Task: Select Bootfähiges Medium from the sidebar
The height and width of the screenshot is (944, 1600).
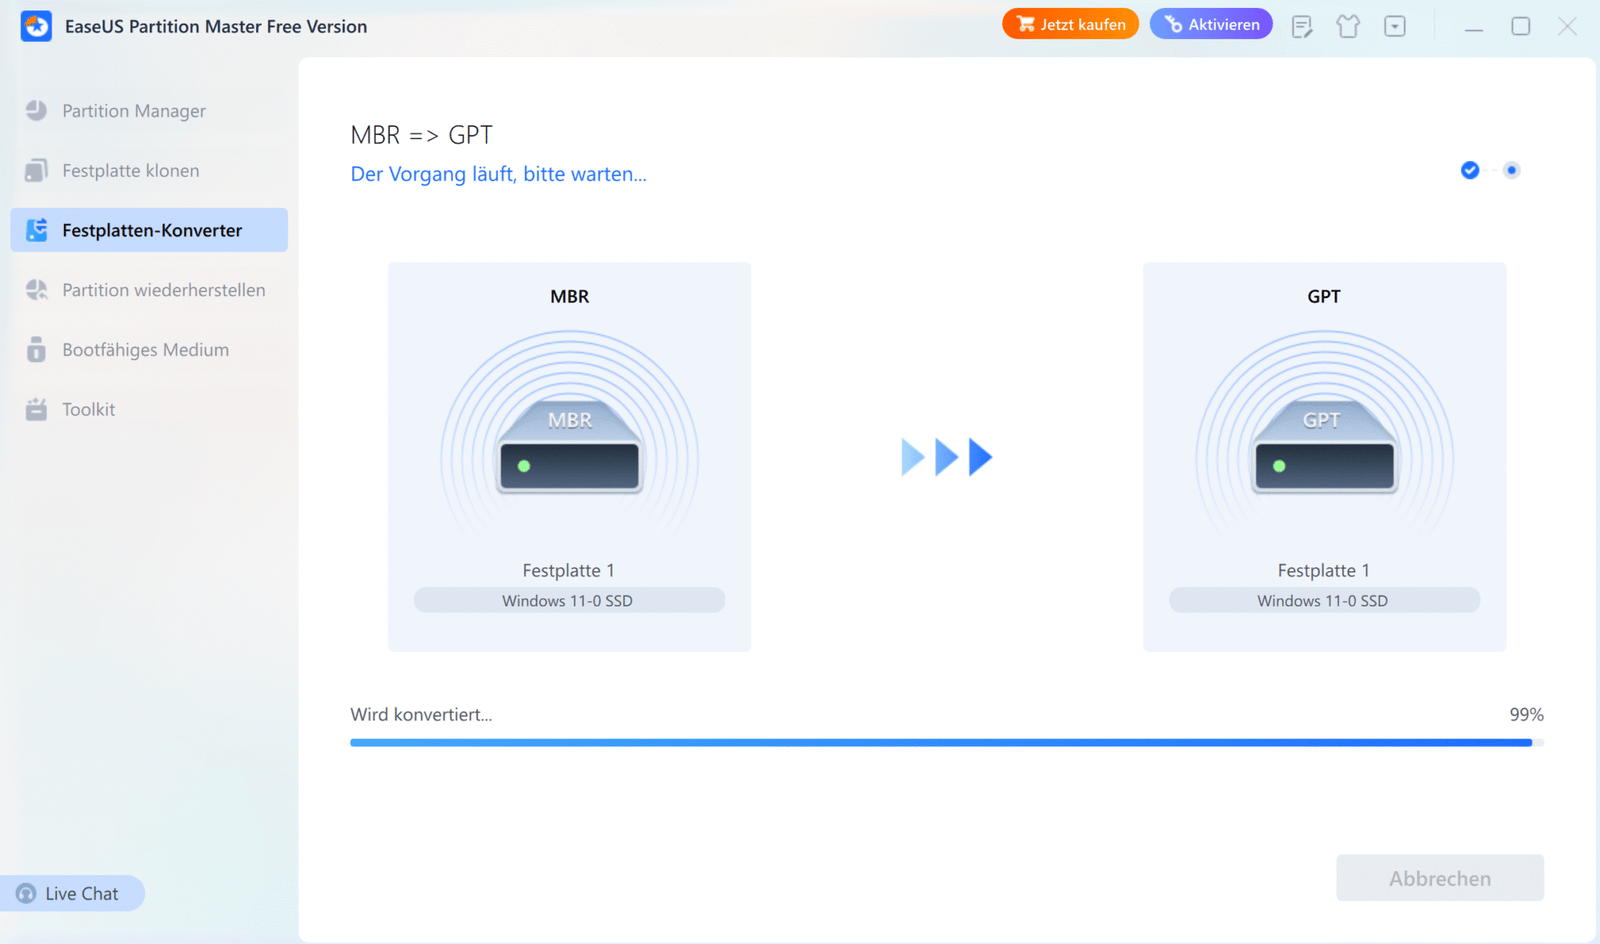Action: [144, 349]
